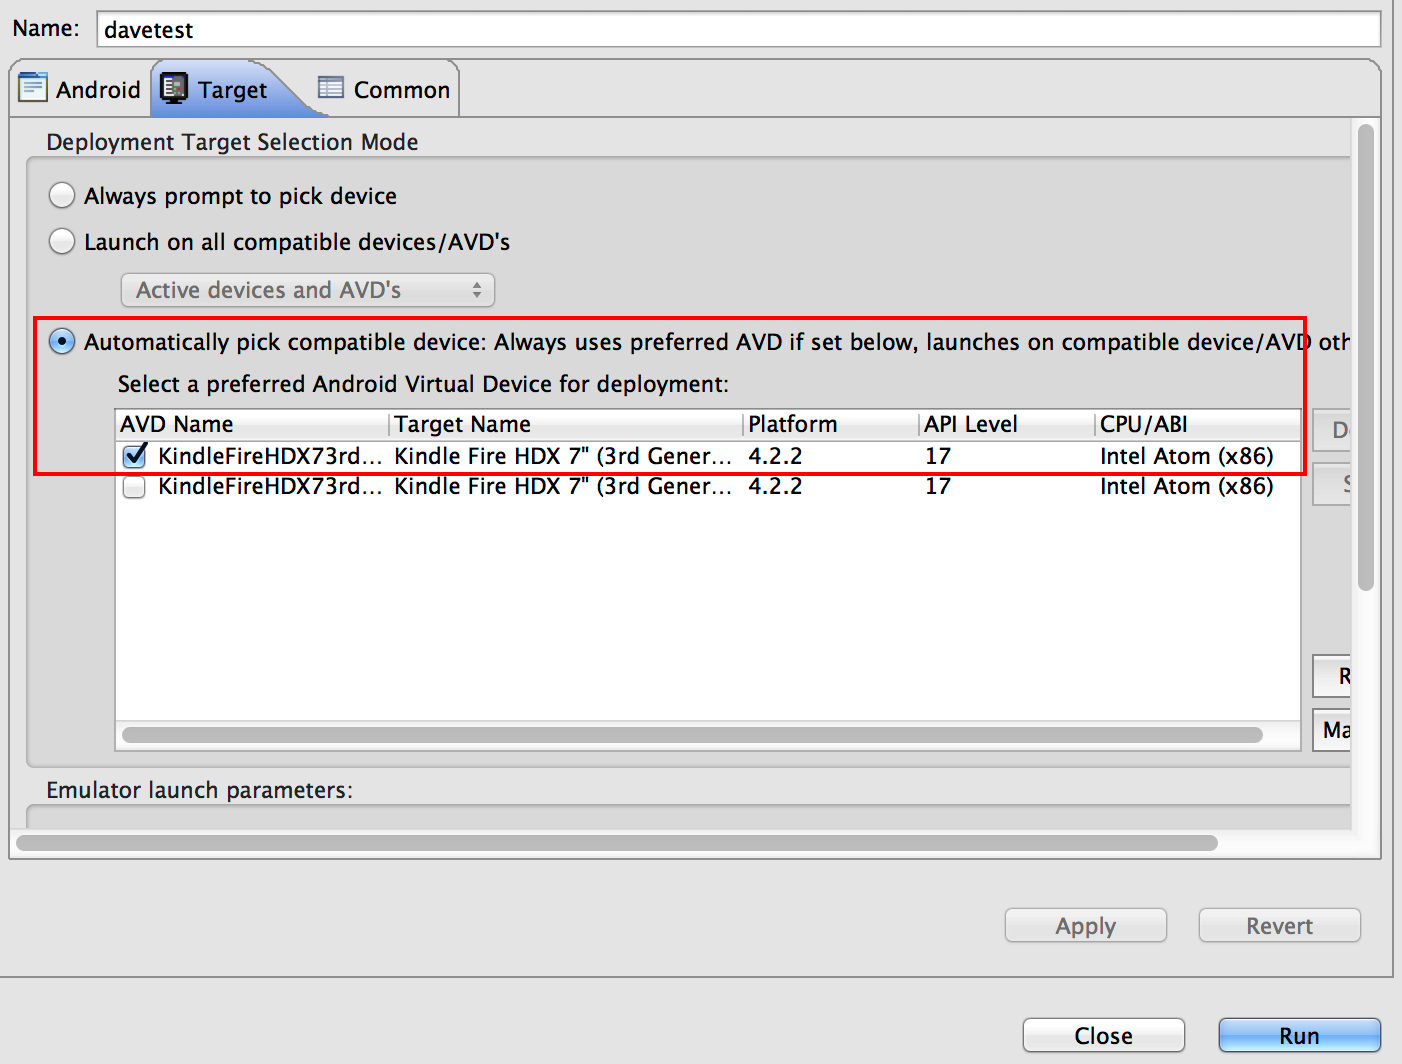Image resolution: width=1402 pixels, height=1064 pixels.
Task: Click the Target tab's vertical scrollbar
Action: tap(1366, 357)
